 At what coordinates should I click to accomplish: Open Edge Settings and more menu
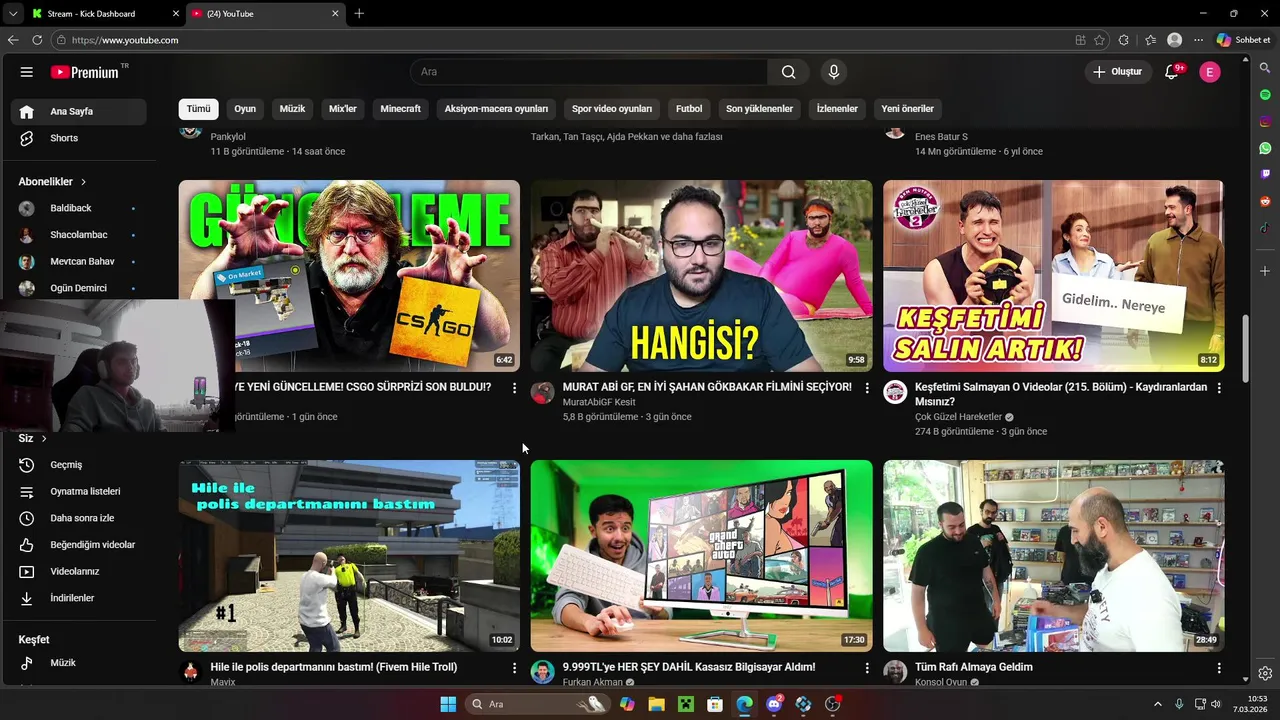1199,40
